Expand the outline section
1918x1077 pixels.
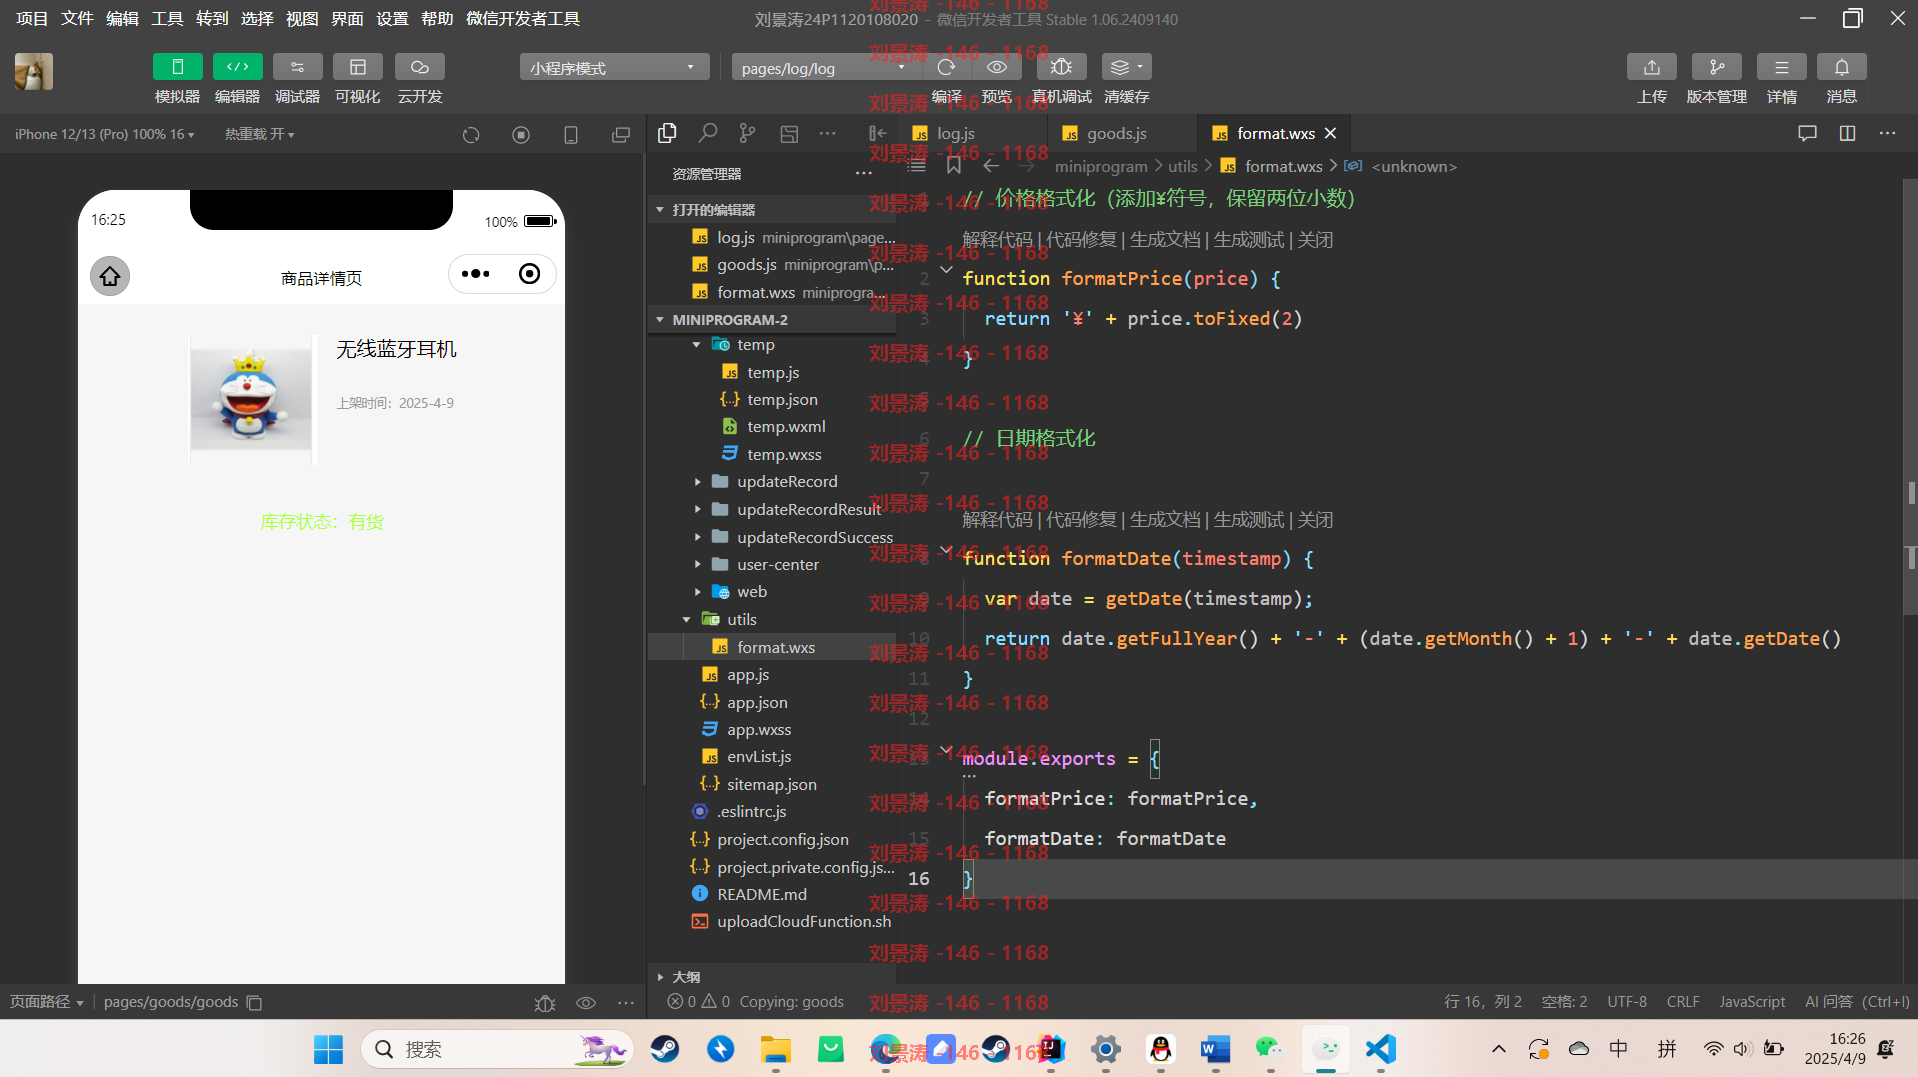point(660,976)
